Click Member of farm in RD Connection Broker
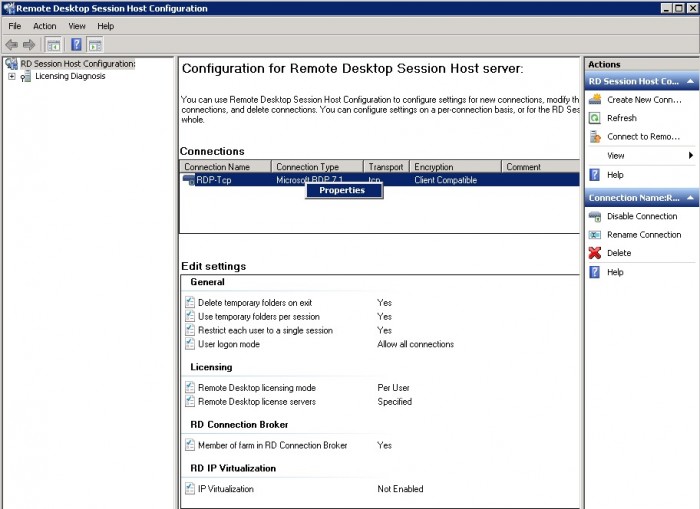 click(272, 445)
